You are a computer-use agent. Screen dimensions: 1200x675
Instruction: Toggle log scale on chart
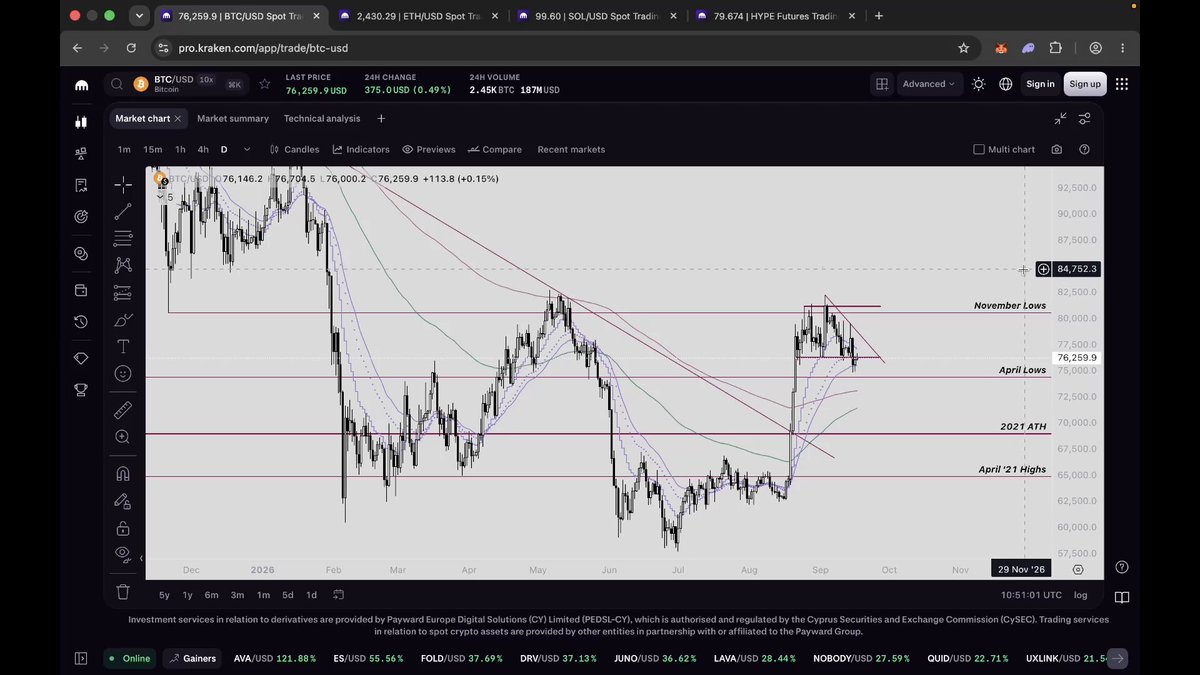[x=1081, y=595]
